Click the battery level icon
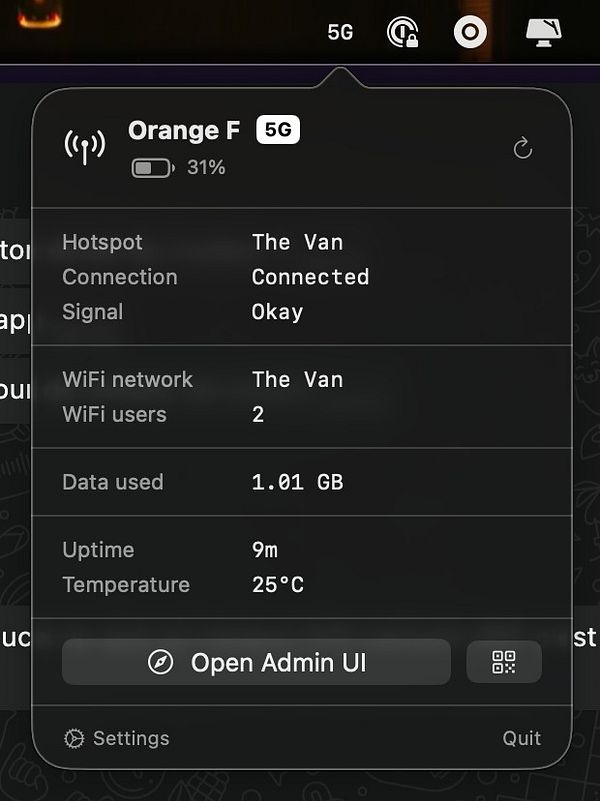The height and width of the screenshot is (801, 600). pyautogui.click(x=153, y=168)
